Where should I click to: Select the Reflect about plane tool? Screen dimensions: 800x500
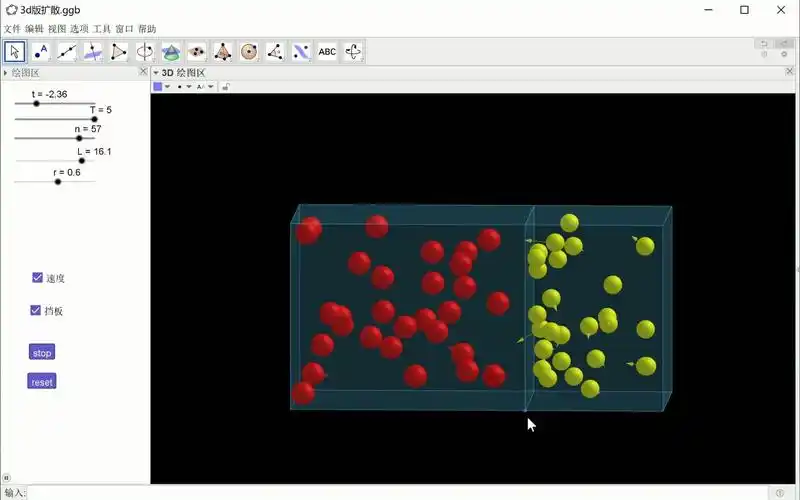click(x=301, y=52)
